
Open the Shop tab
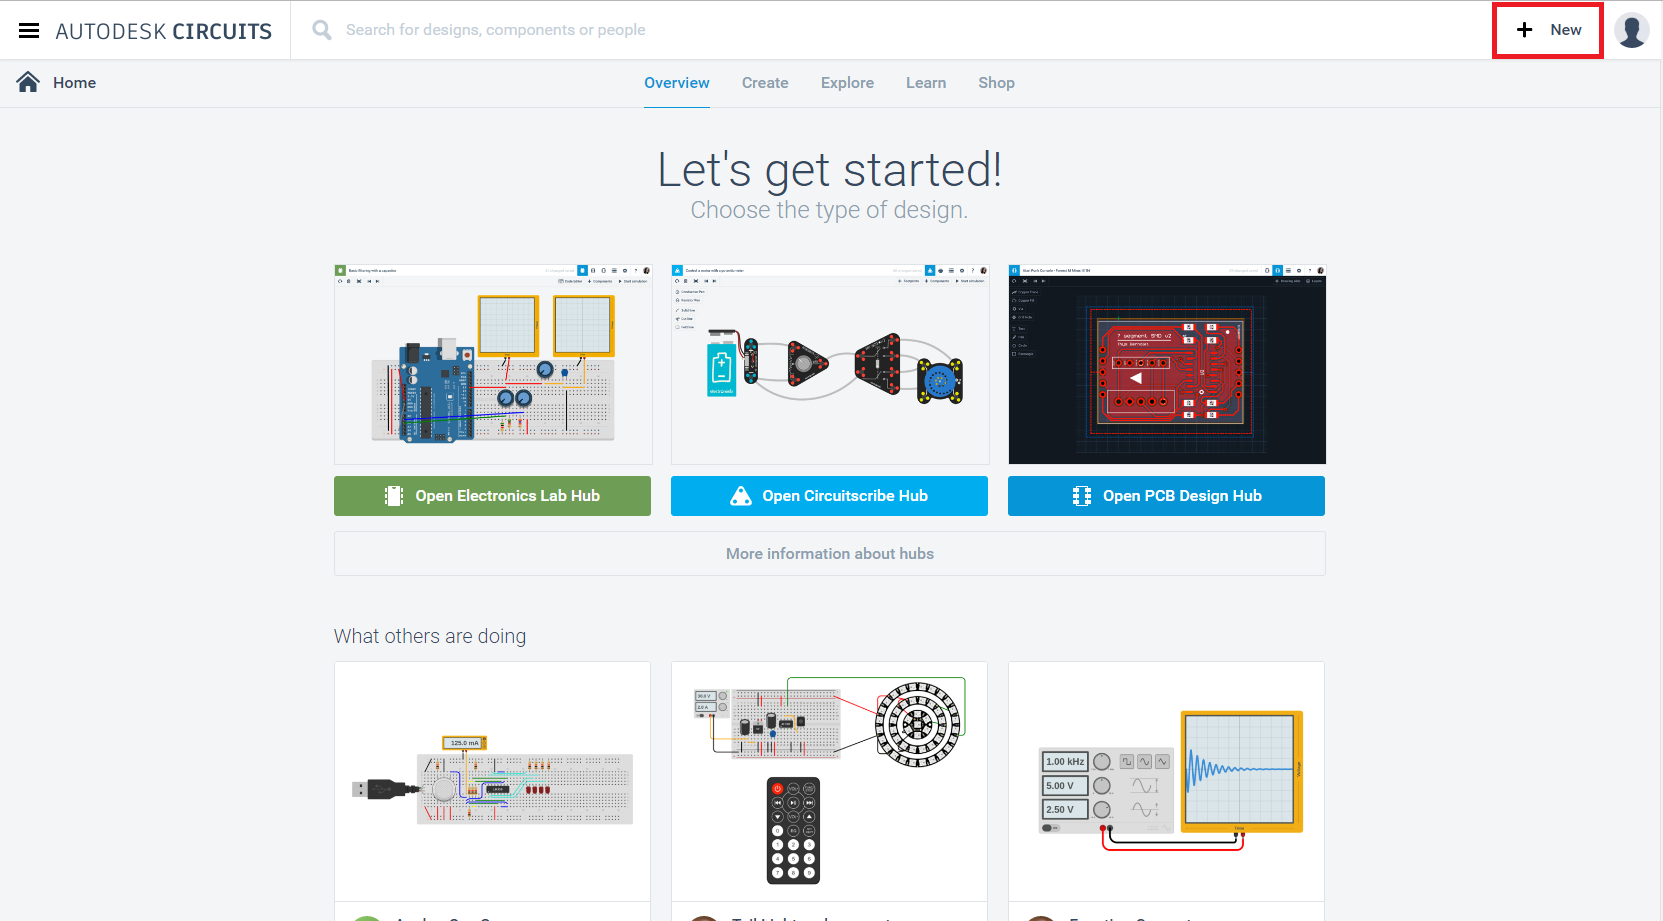tap(996, 83)
